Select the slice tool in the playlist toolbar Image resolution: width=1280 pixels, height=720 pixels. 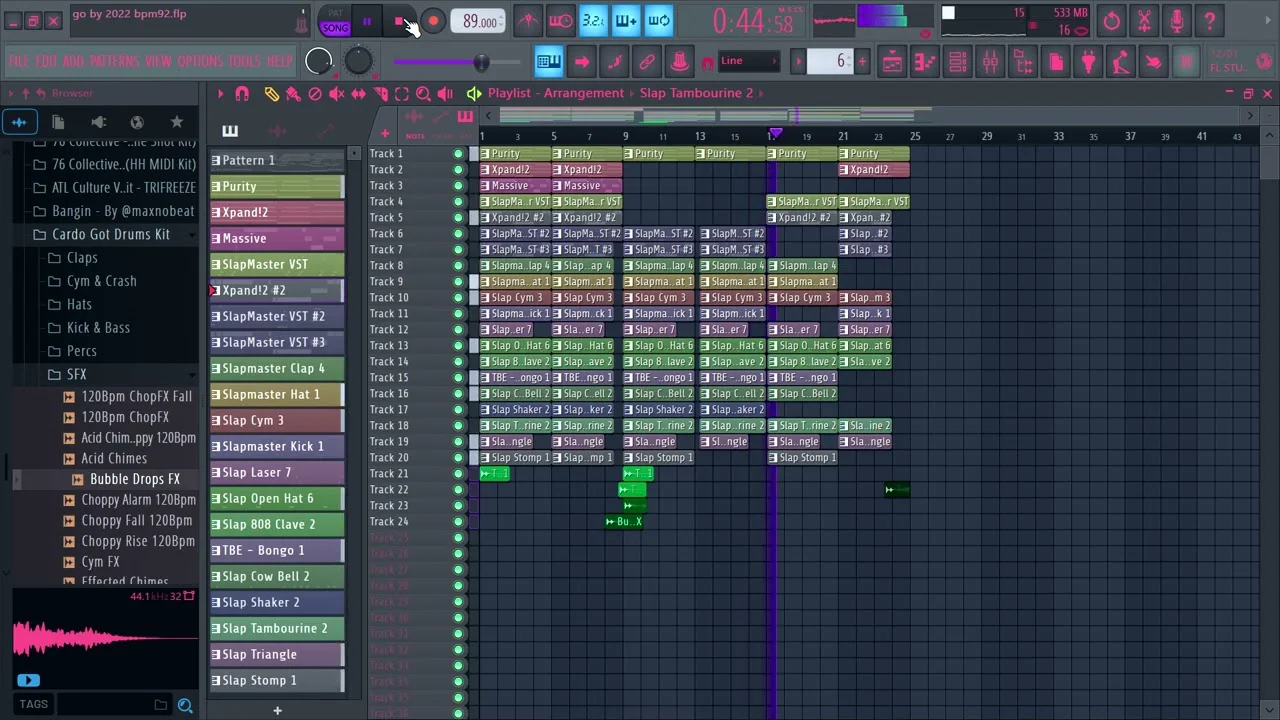[380, 94]
